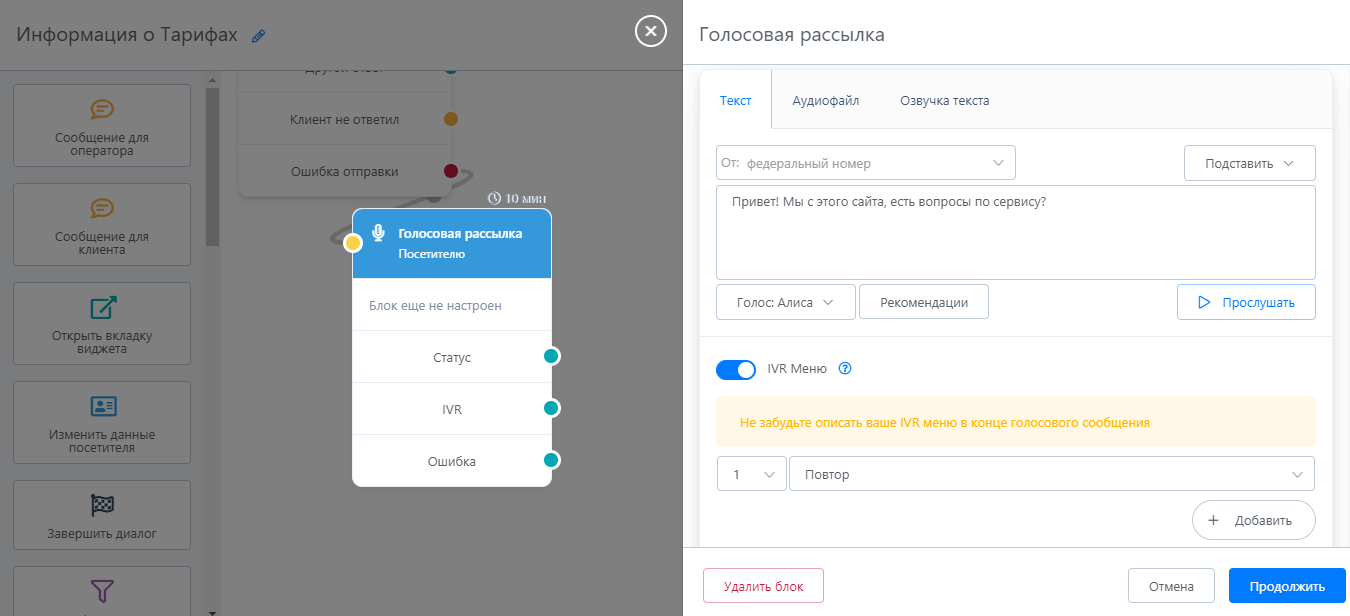Select the 'Завершить диалог' flag icon
This screenshot has width=1350, height=616.
[102, 505]
